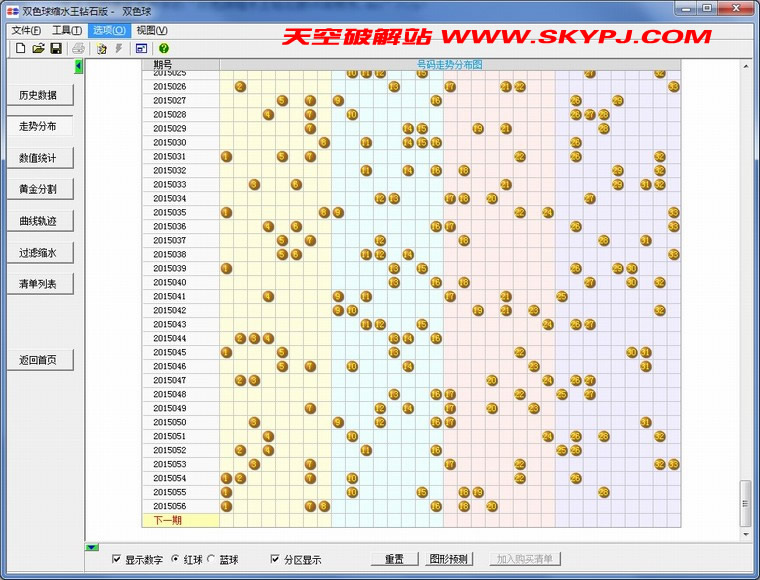Image resolution: width=760 pixels, height=580 pixels.
Task: Click the Open folder toolbar icon
Action: pos(38,48)
